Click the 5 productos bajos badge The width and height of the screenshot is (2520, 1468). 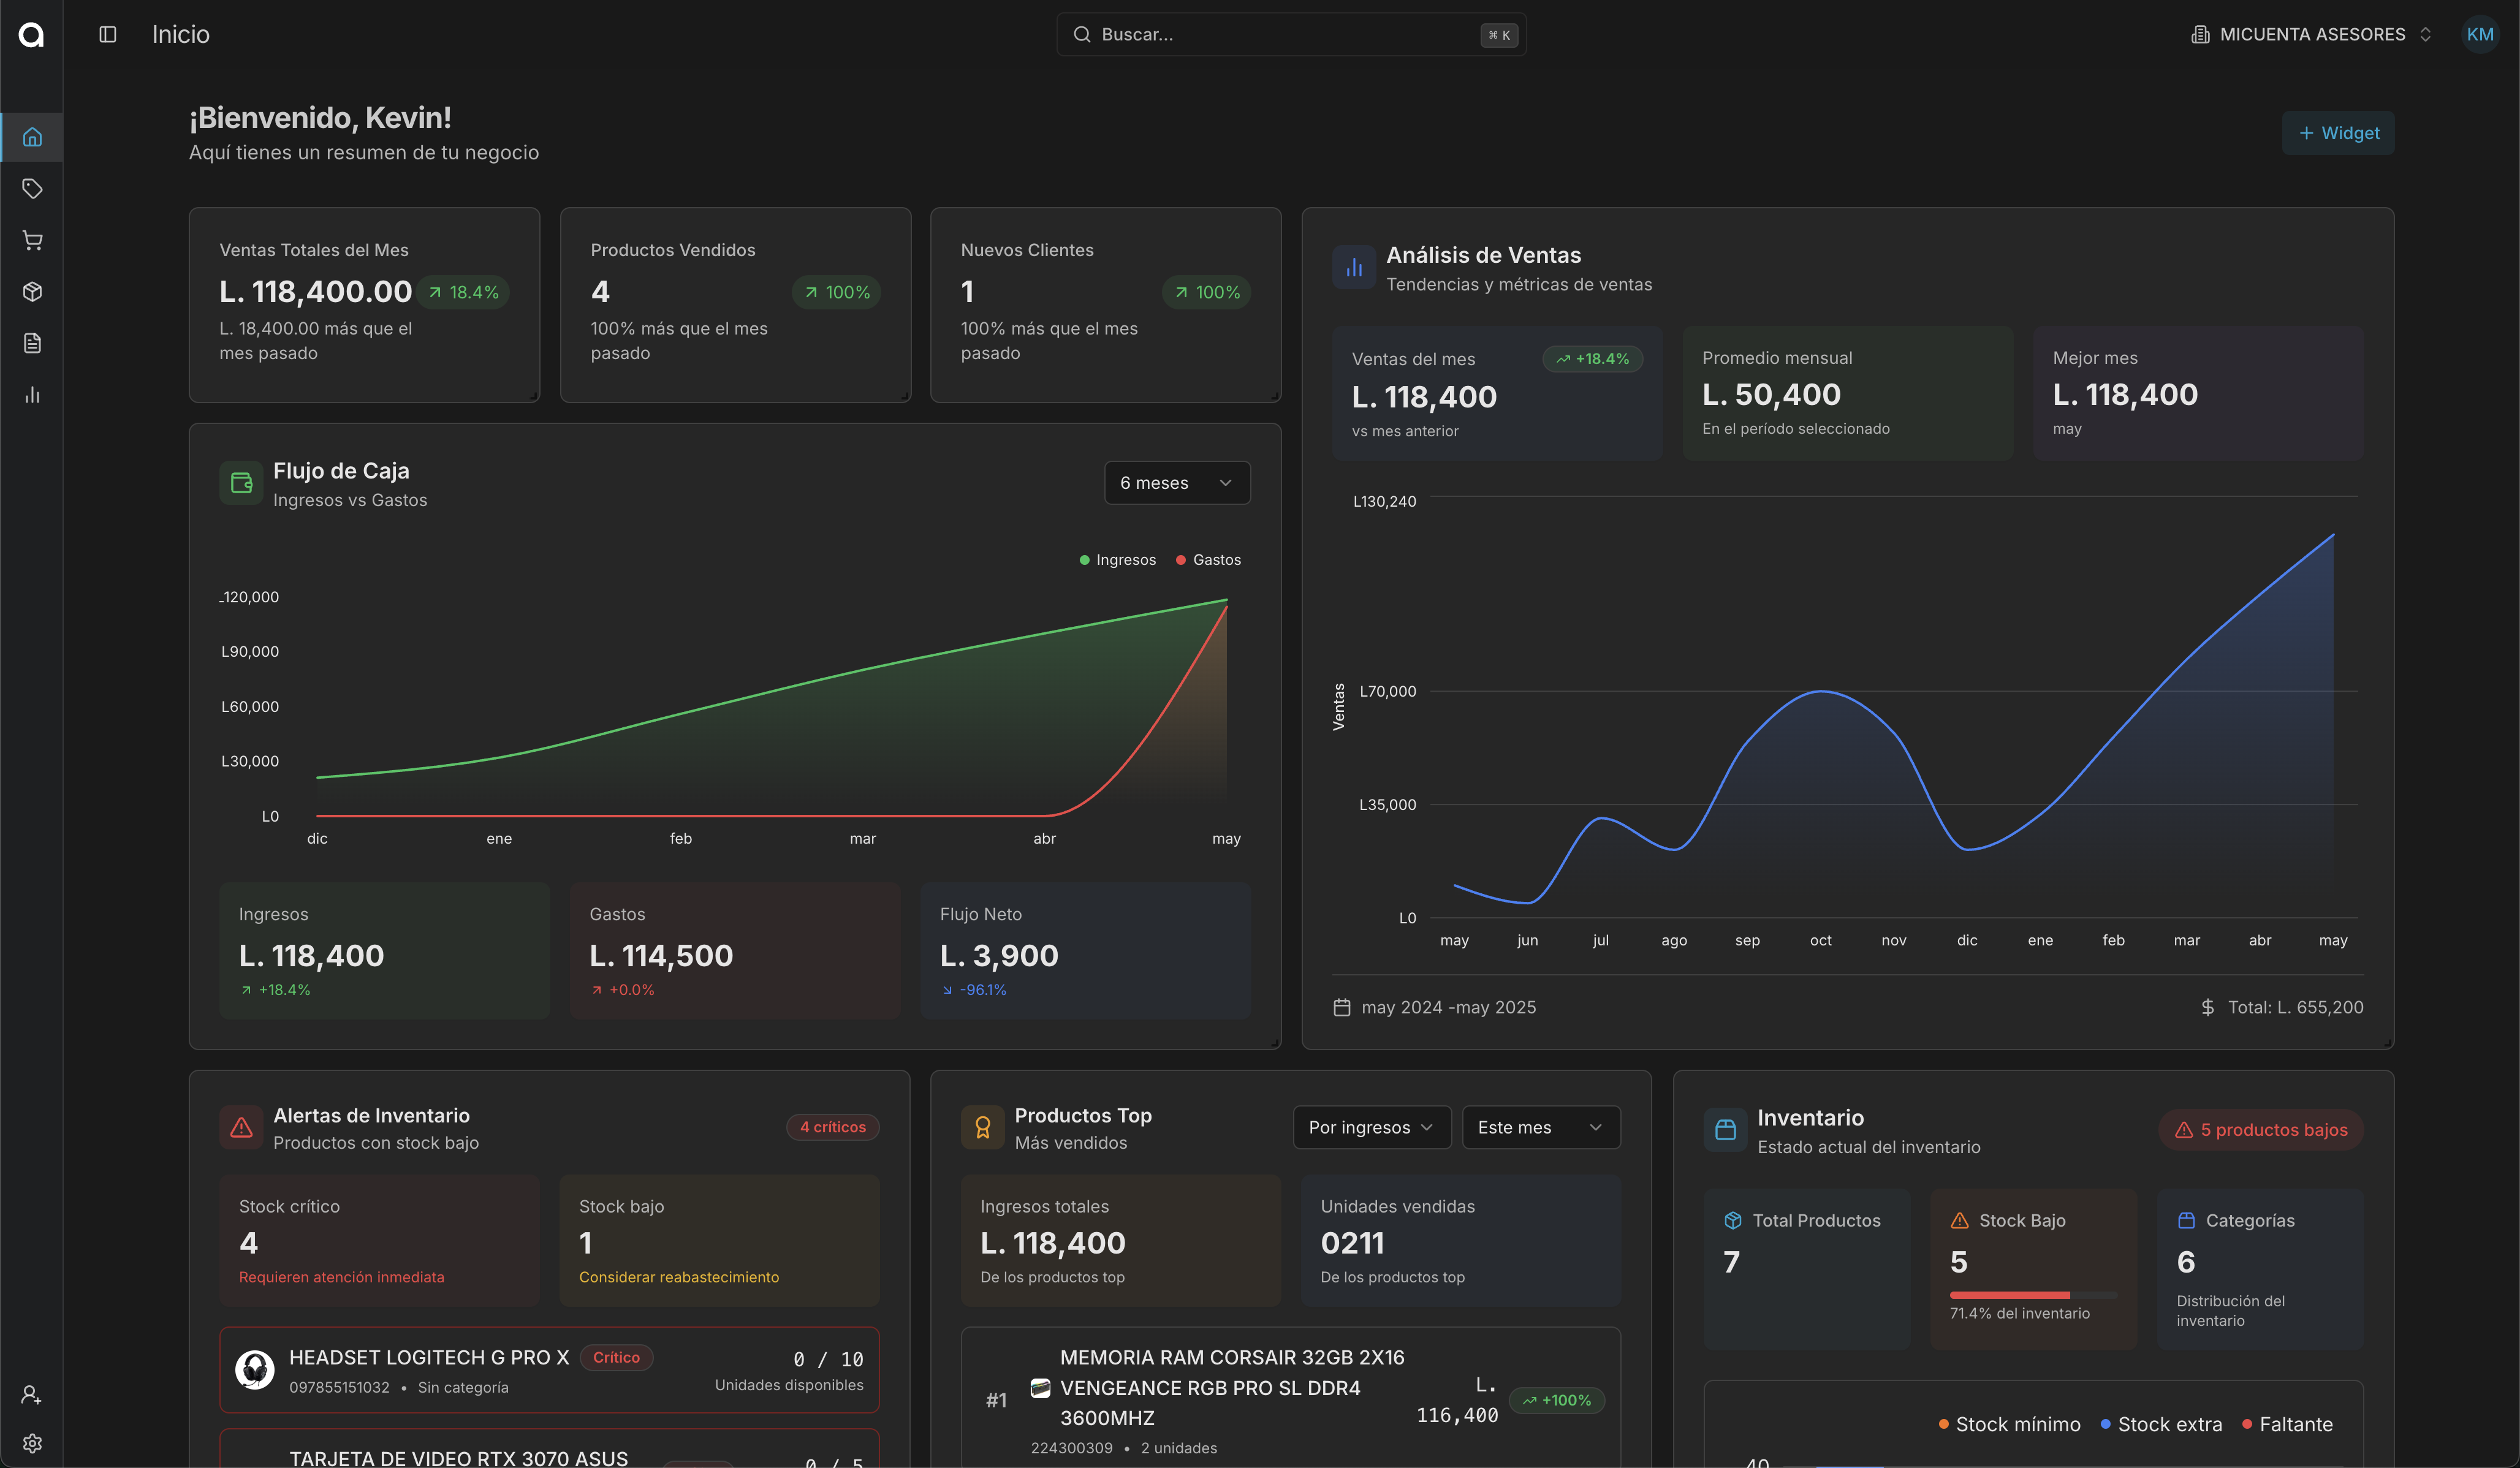(2260, 1129)
